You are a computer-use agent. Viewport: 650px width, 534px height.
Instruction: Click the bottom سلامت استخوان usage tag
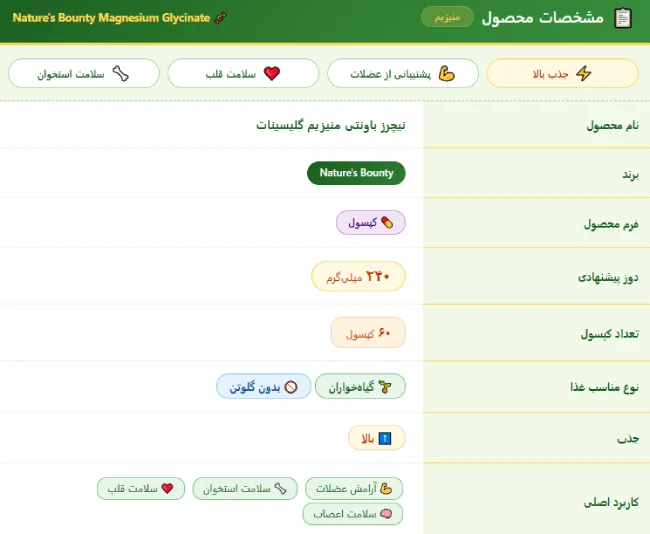point(245,489)
